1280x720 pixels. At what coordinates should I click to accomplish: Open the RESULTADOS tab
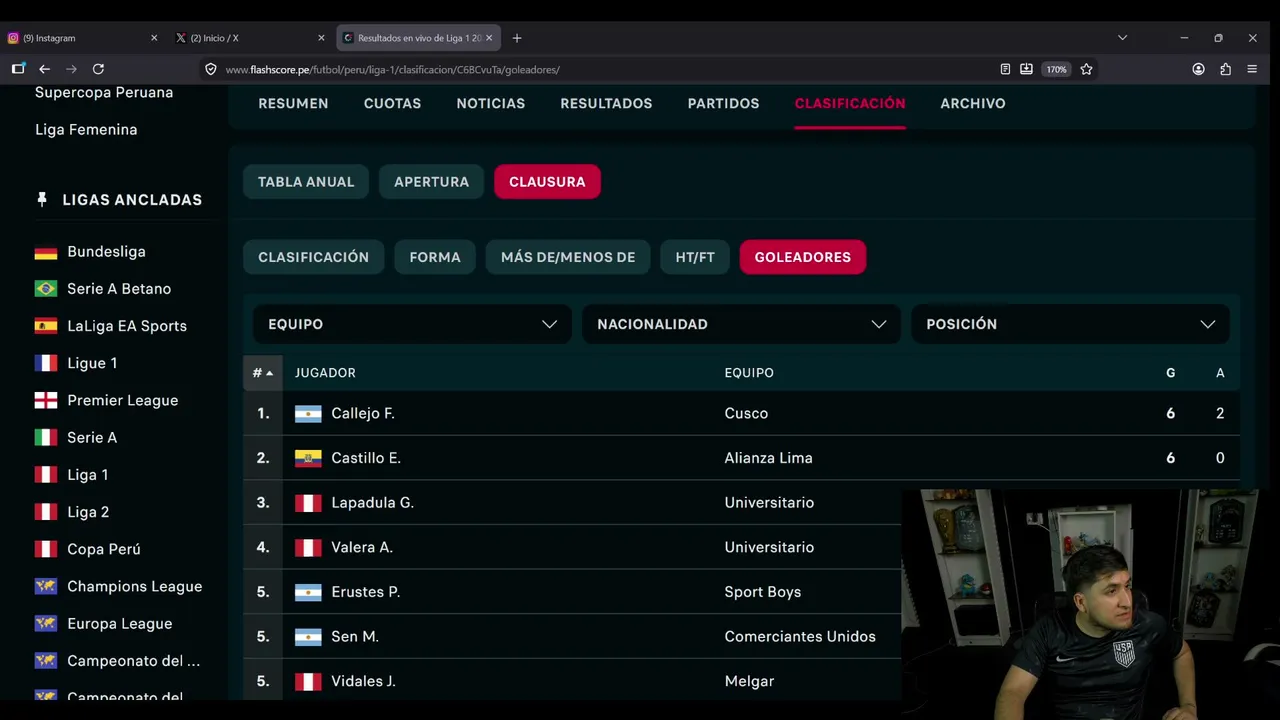[606, 103]
